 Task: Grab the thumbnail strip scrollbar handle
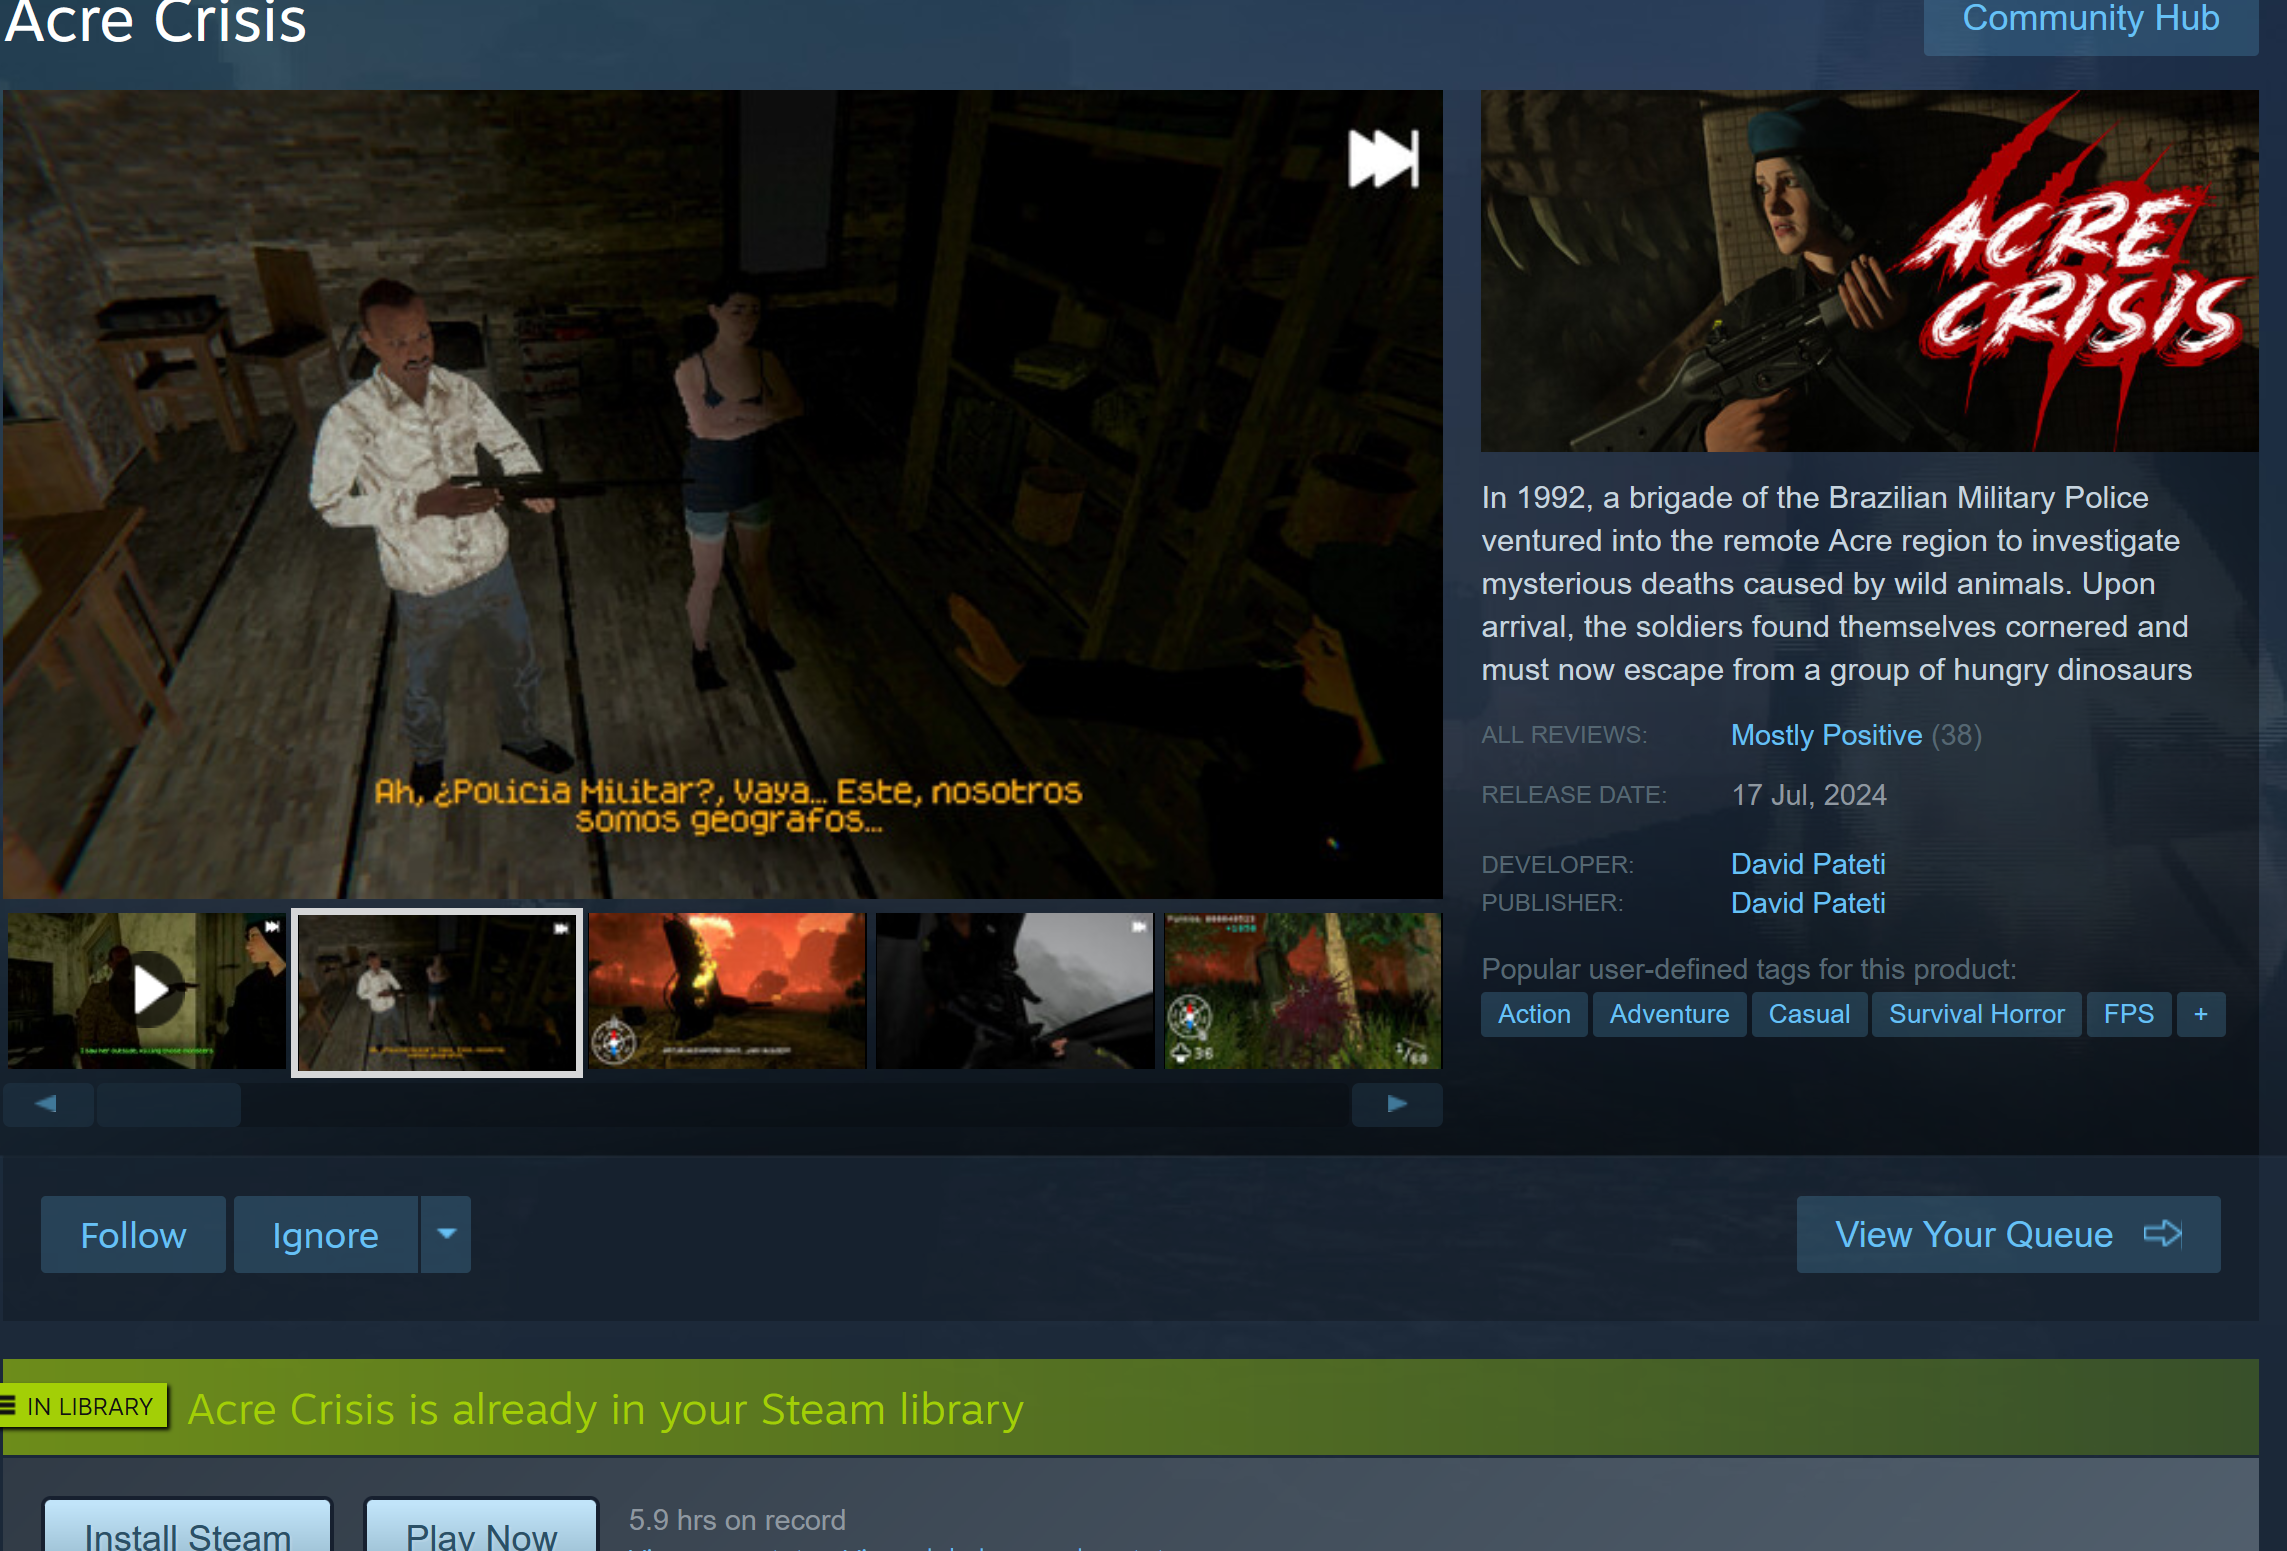[169, 1104]
